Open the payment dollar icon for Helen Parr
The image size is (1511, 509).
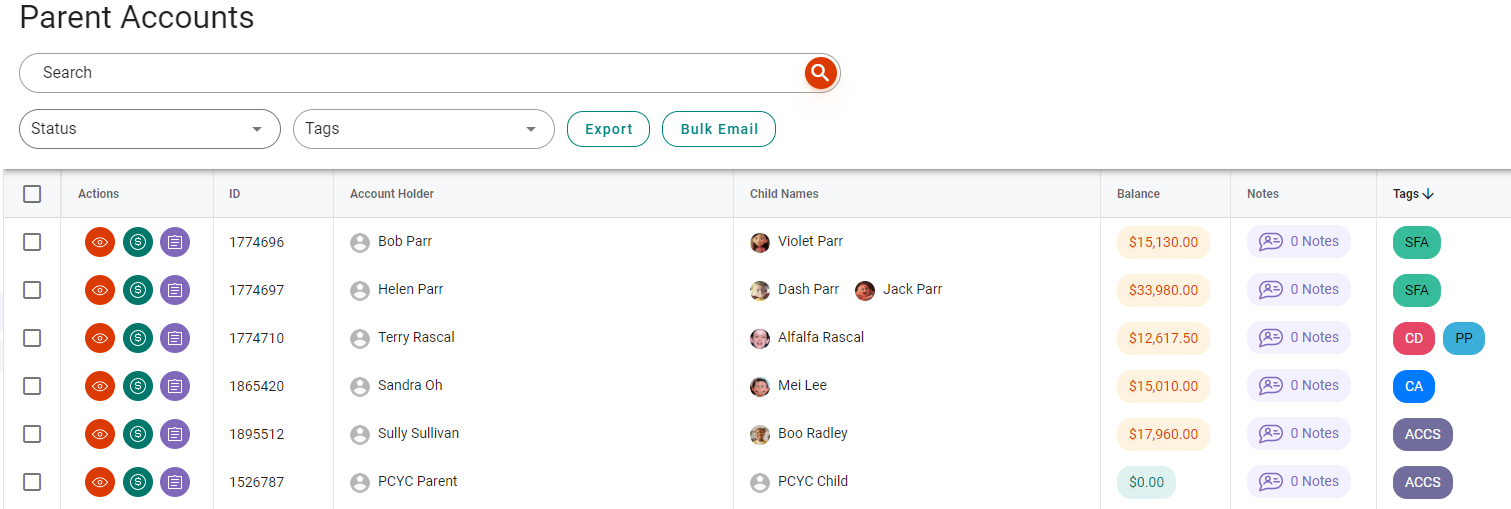[138, 290]
